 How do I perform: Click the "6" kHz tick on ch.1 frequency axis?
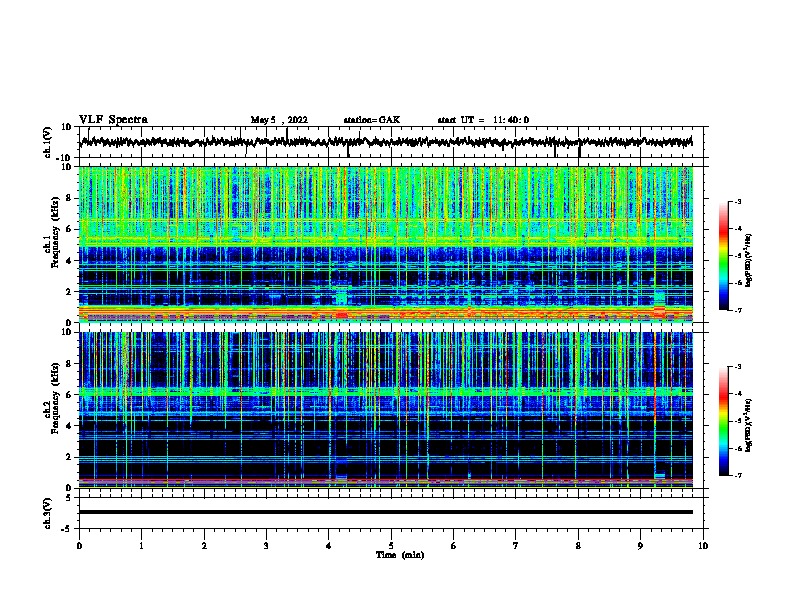[71, 229]
